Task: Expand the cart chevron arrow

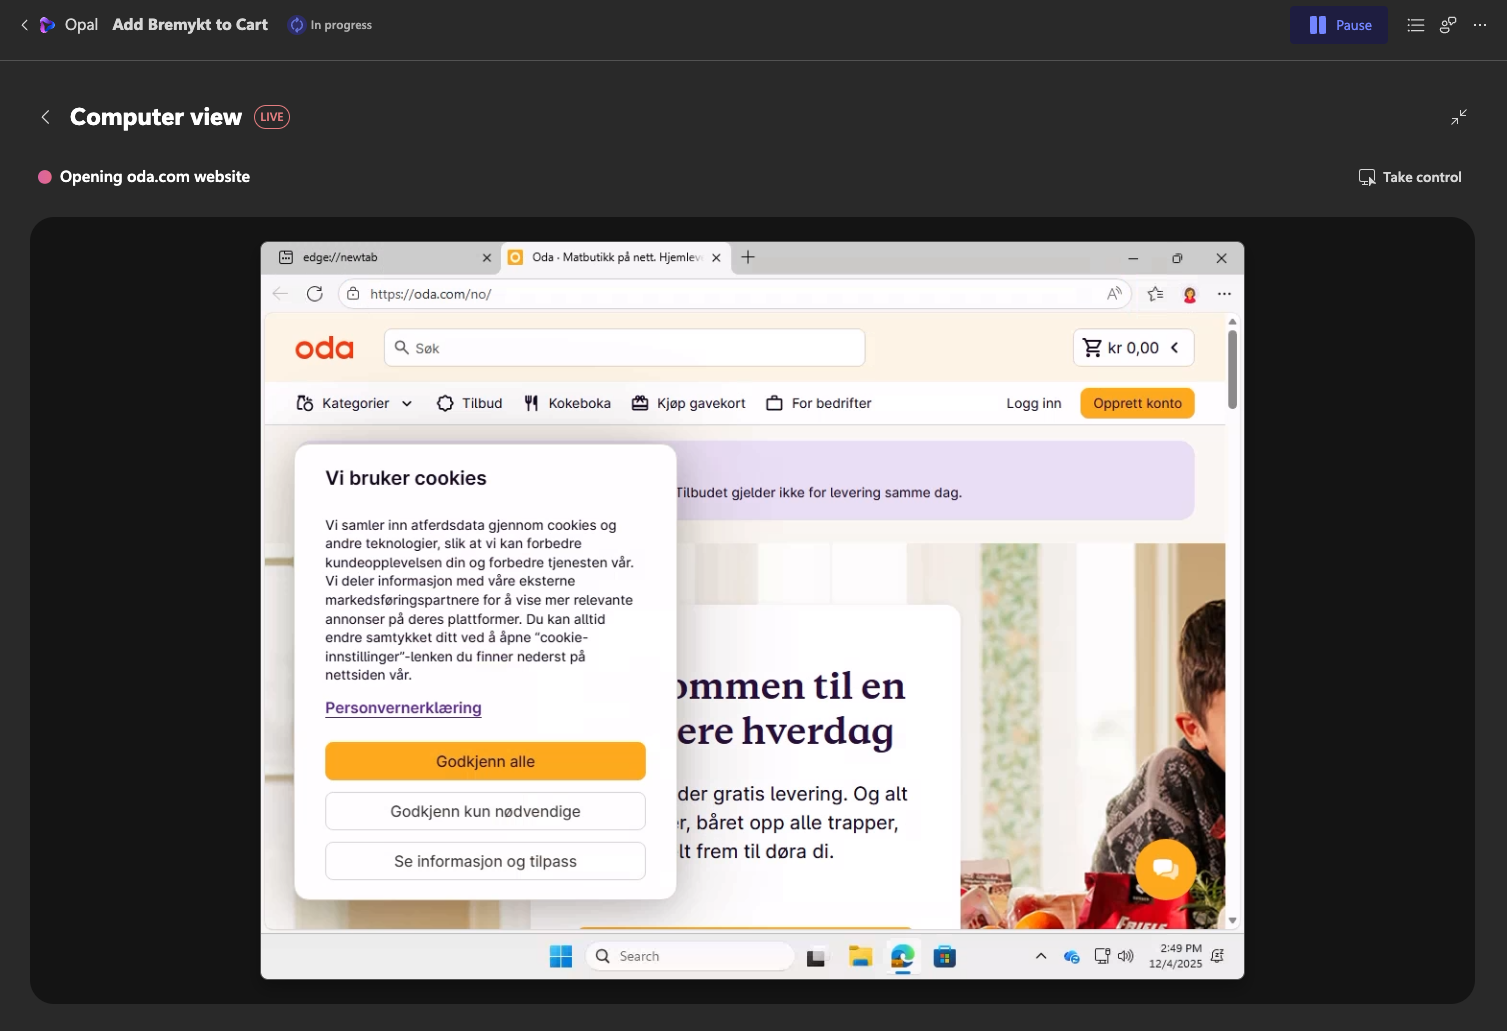Action: pos(1175,348)
